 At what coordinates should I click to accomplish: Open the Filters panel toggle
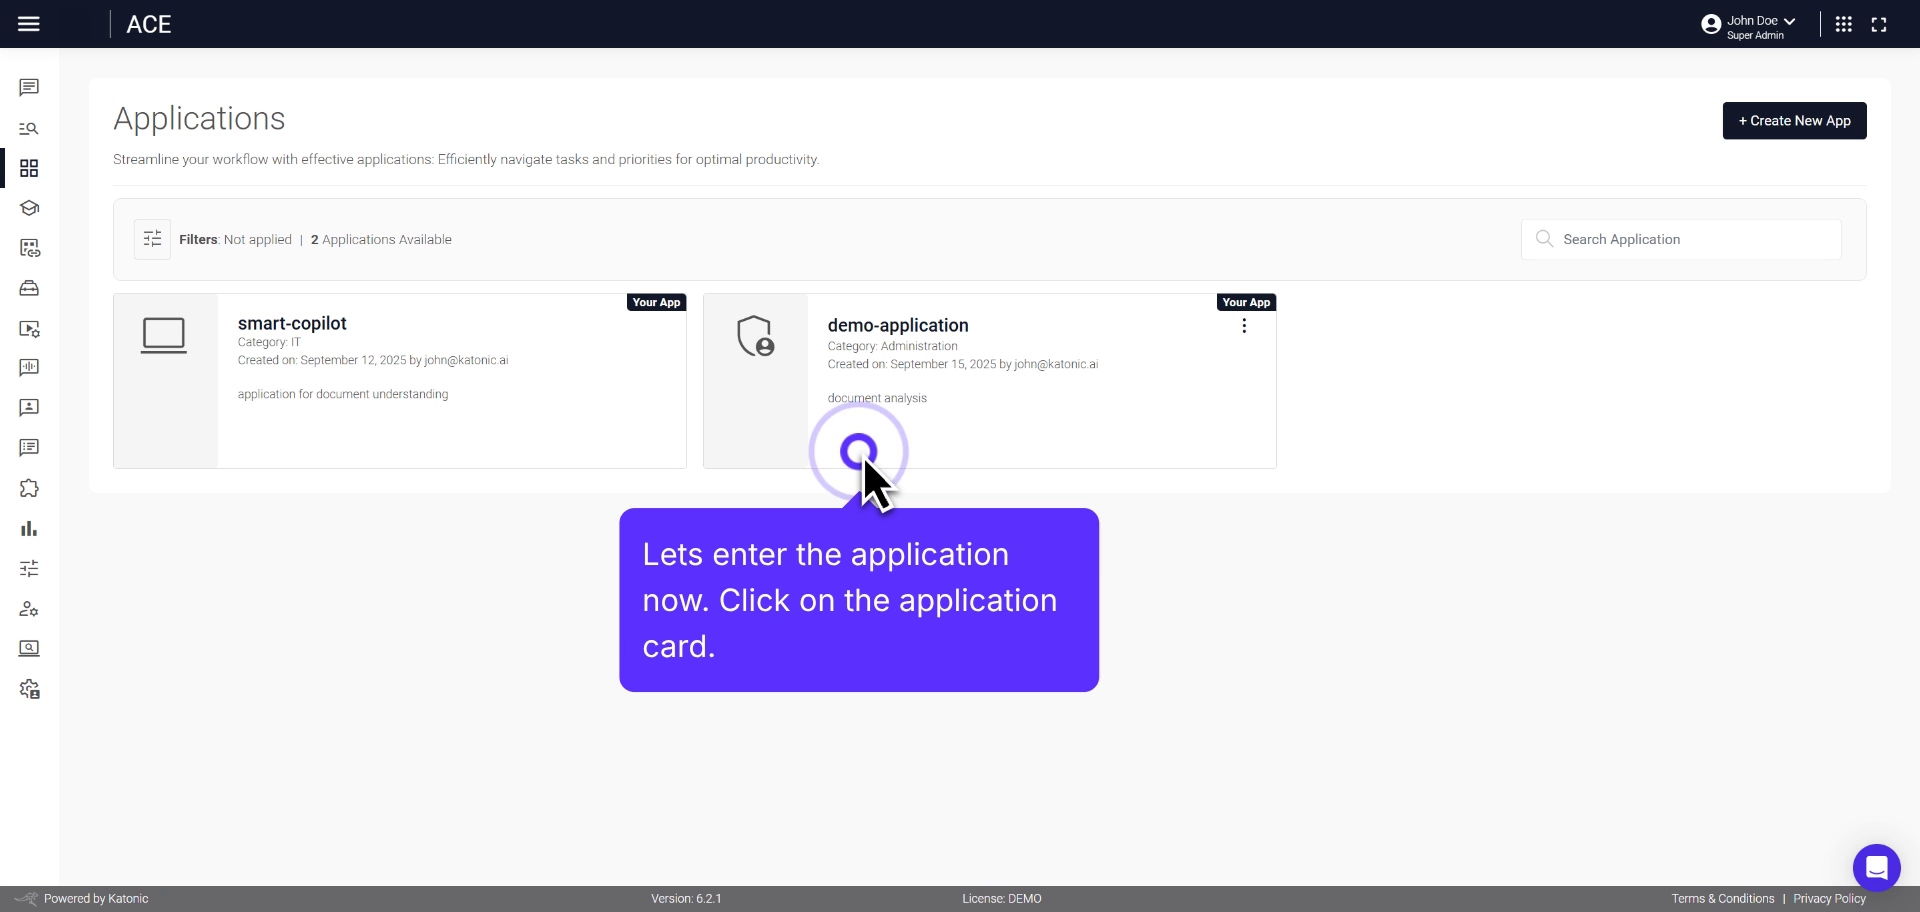click(152, 239)
